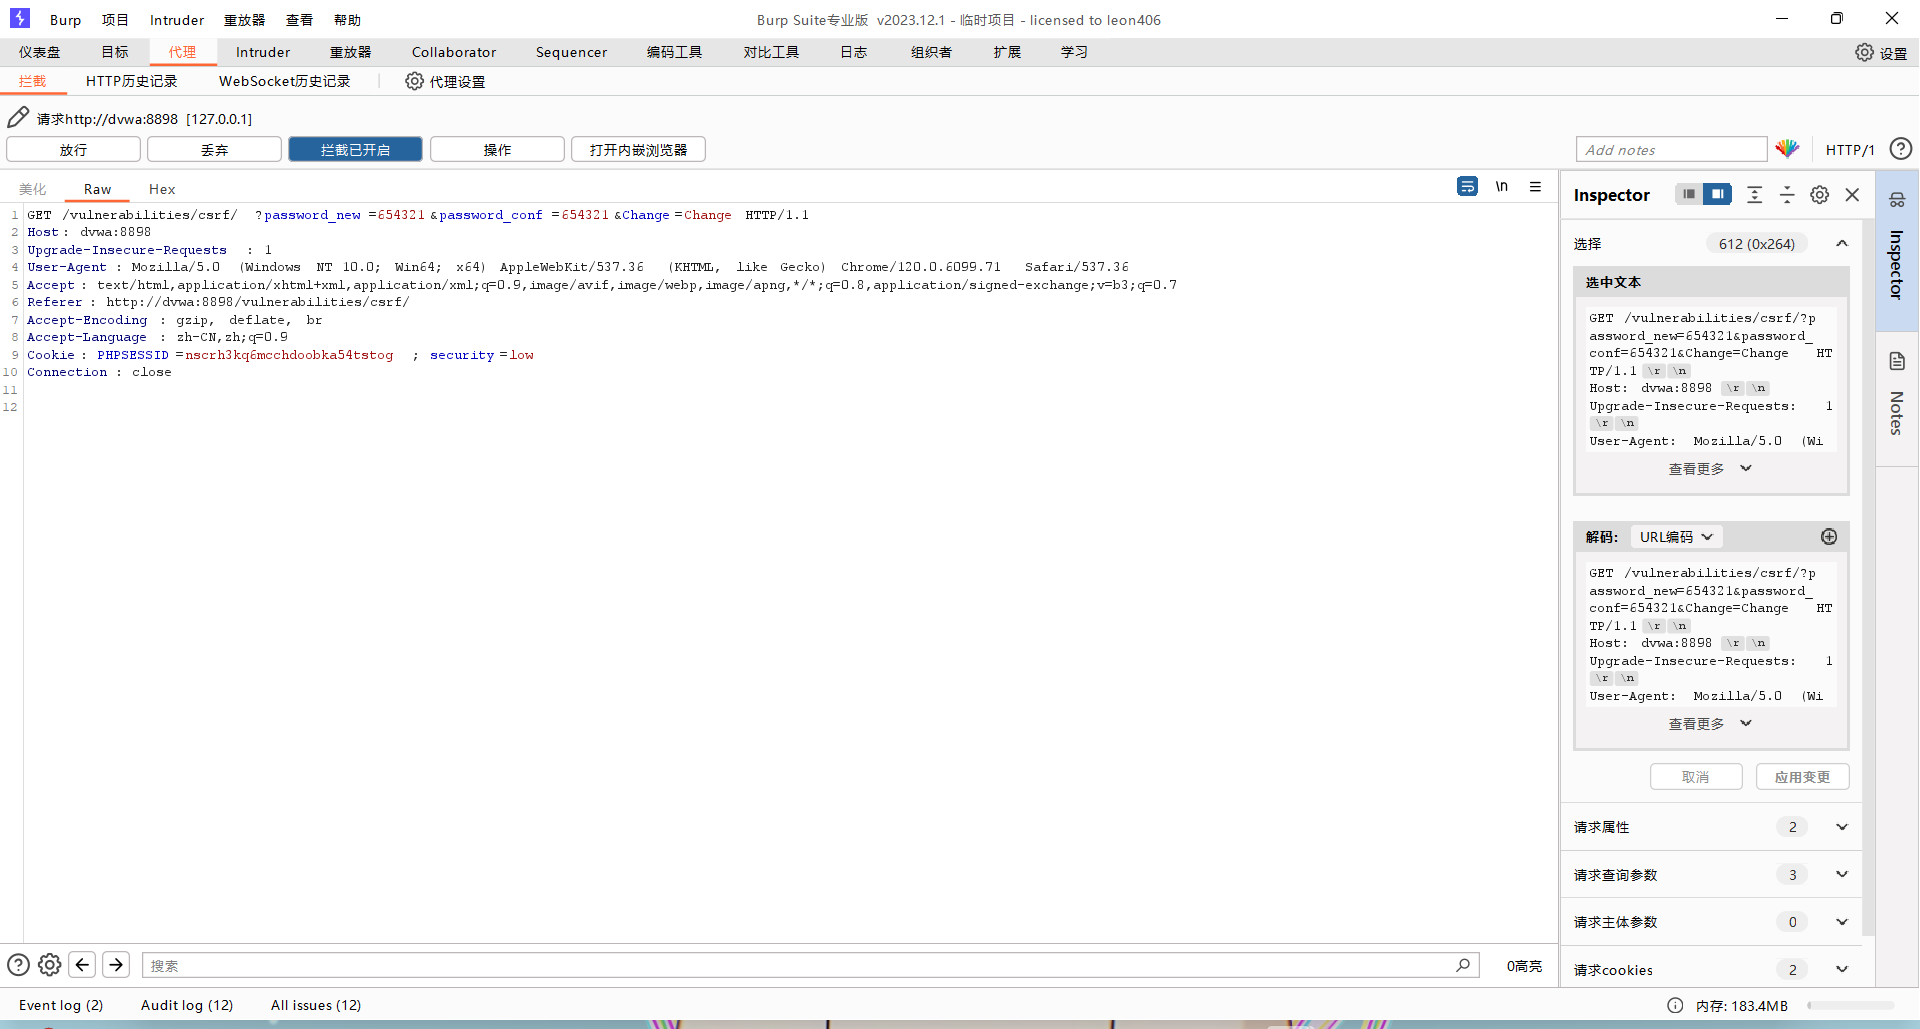This screenshot has height=1029, width=1920.
Task: Toggle the word wrap icon in editor
Action: coord(1467,186)
